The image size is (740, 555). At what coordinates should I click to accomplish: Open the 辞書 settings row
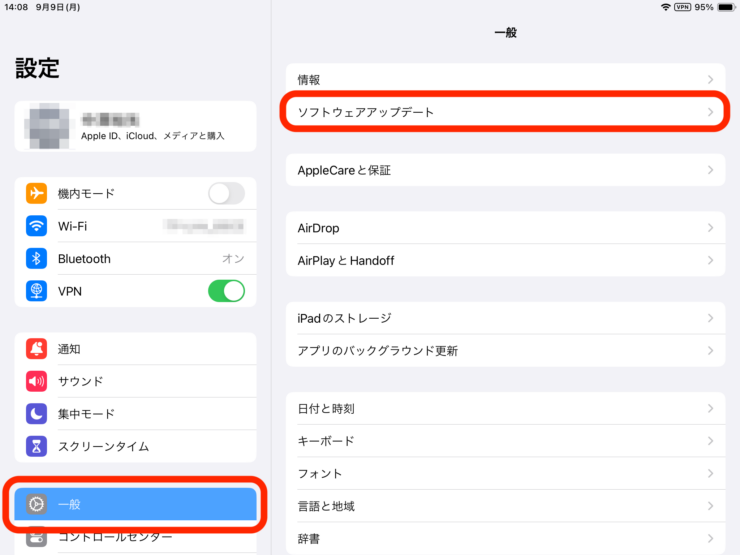pos(505,538)
